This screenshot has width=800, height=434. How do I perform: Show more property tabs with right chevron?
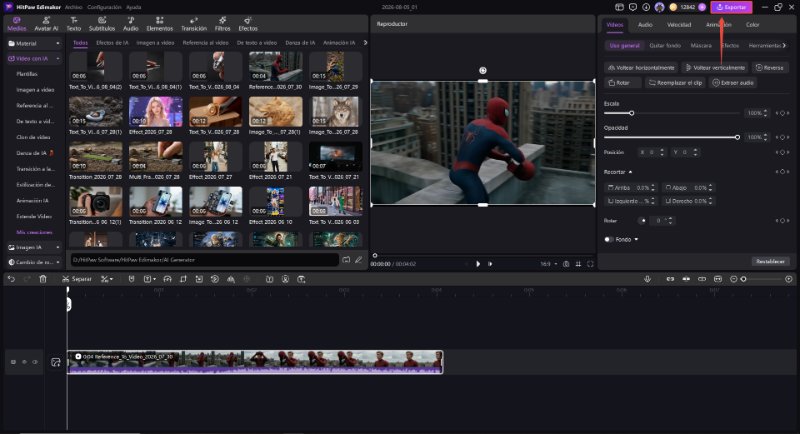tap(784, 45)
